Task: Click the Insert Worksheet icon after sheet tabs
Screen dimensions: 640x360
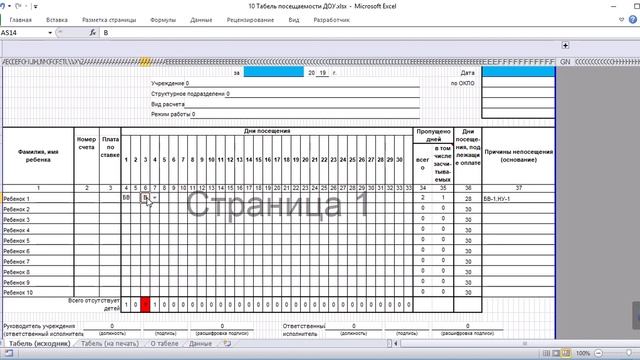Action: pyautogui.click(x=227, y=344)
